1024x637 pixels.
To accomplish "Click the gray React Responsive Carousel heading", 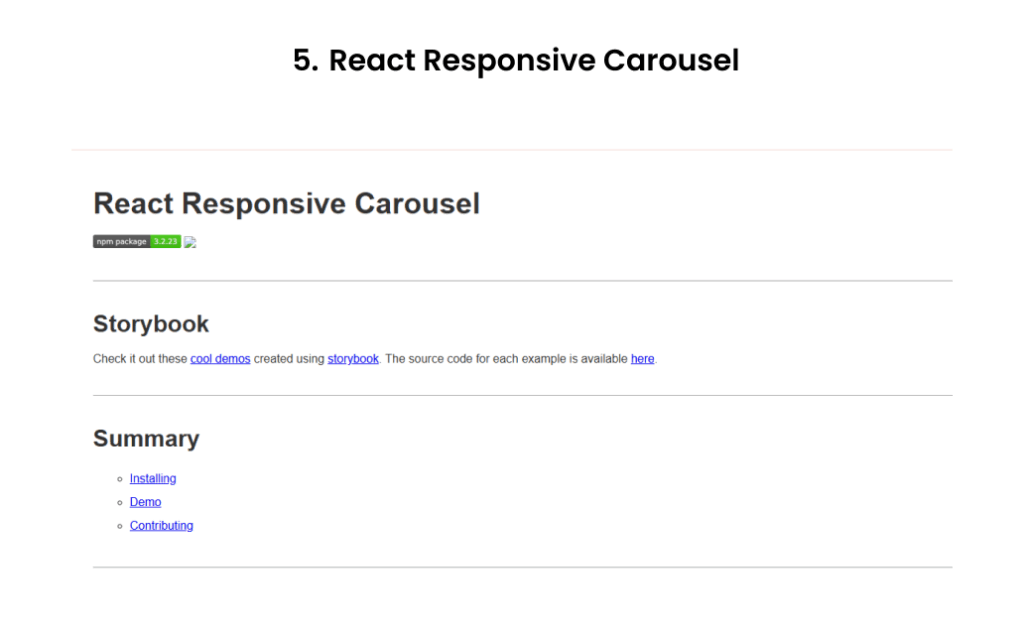I will pos(286,204).
